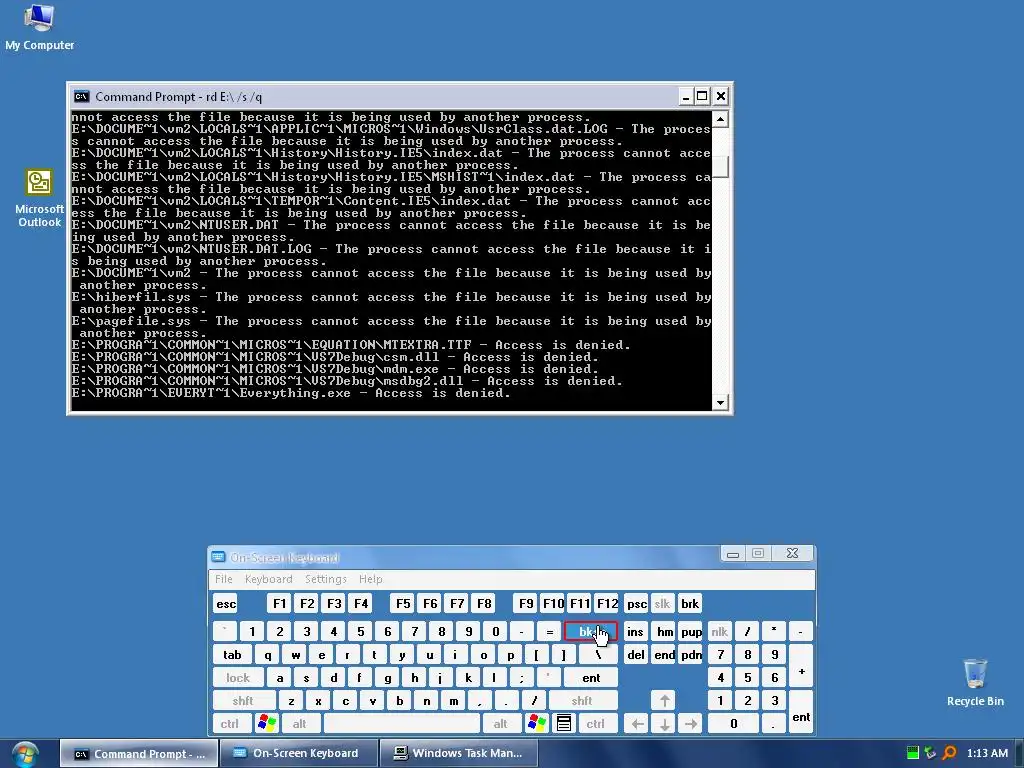Image resolution: width=1024 pixels, height=768 pixels.
Task: Click the up arrow key
Action: click(664, 701)
